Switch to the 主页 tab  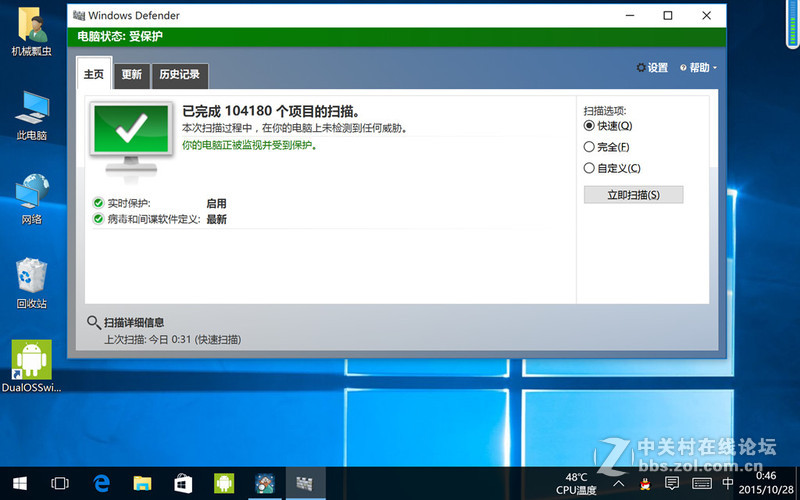[x=94, y=74]
